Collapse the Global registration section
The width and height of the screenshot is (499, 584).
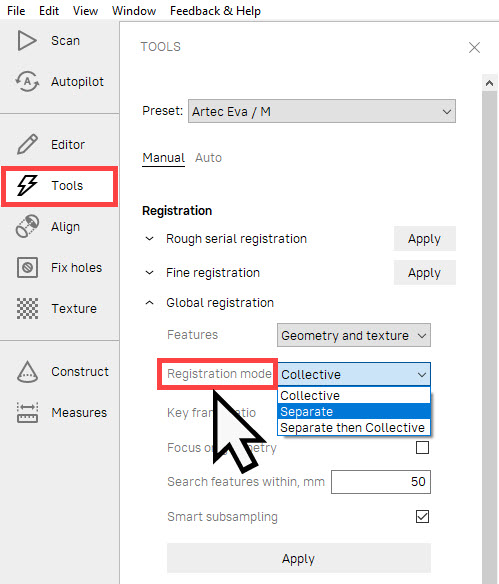pyautogui.click(x=149, y=302)
